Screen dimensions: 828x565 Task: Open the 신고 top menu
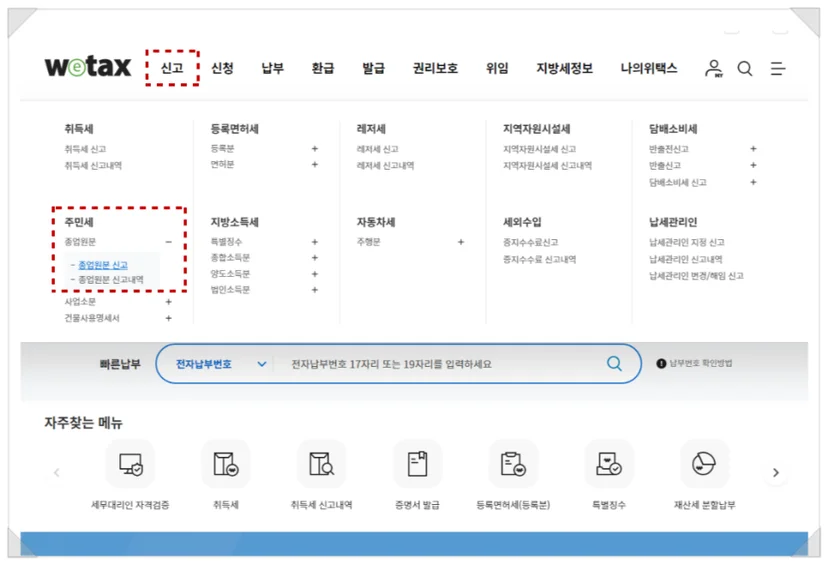[172, 68]
